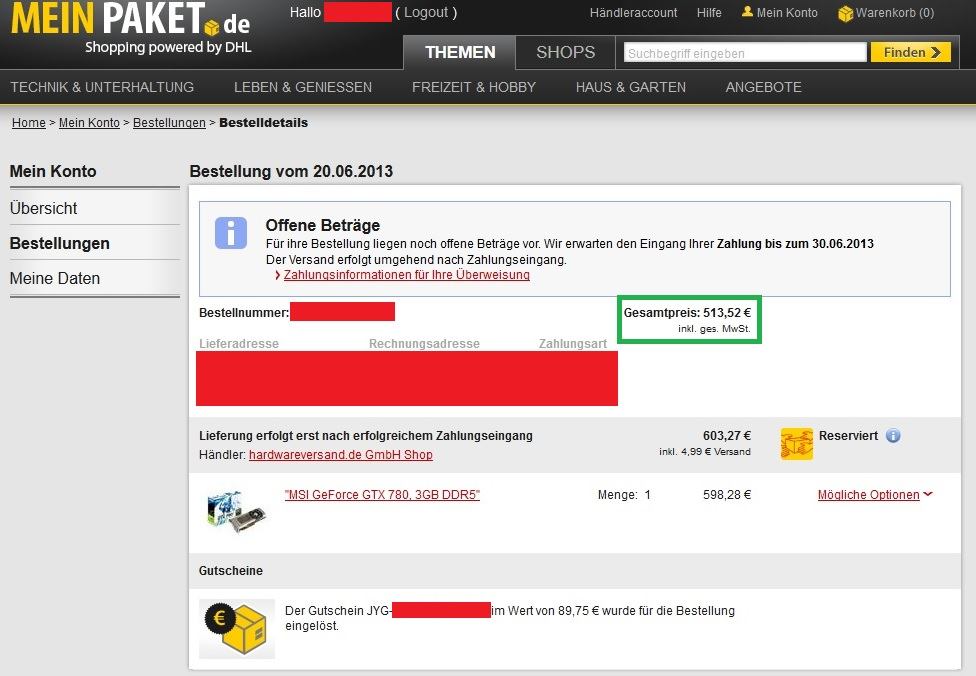
Task: Click the Lieferadresse column label
Action: (239, 344)
